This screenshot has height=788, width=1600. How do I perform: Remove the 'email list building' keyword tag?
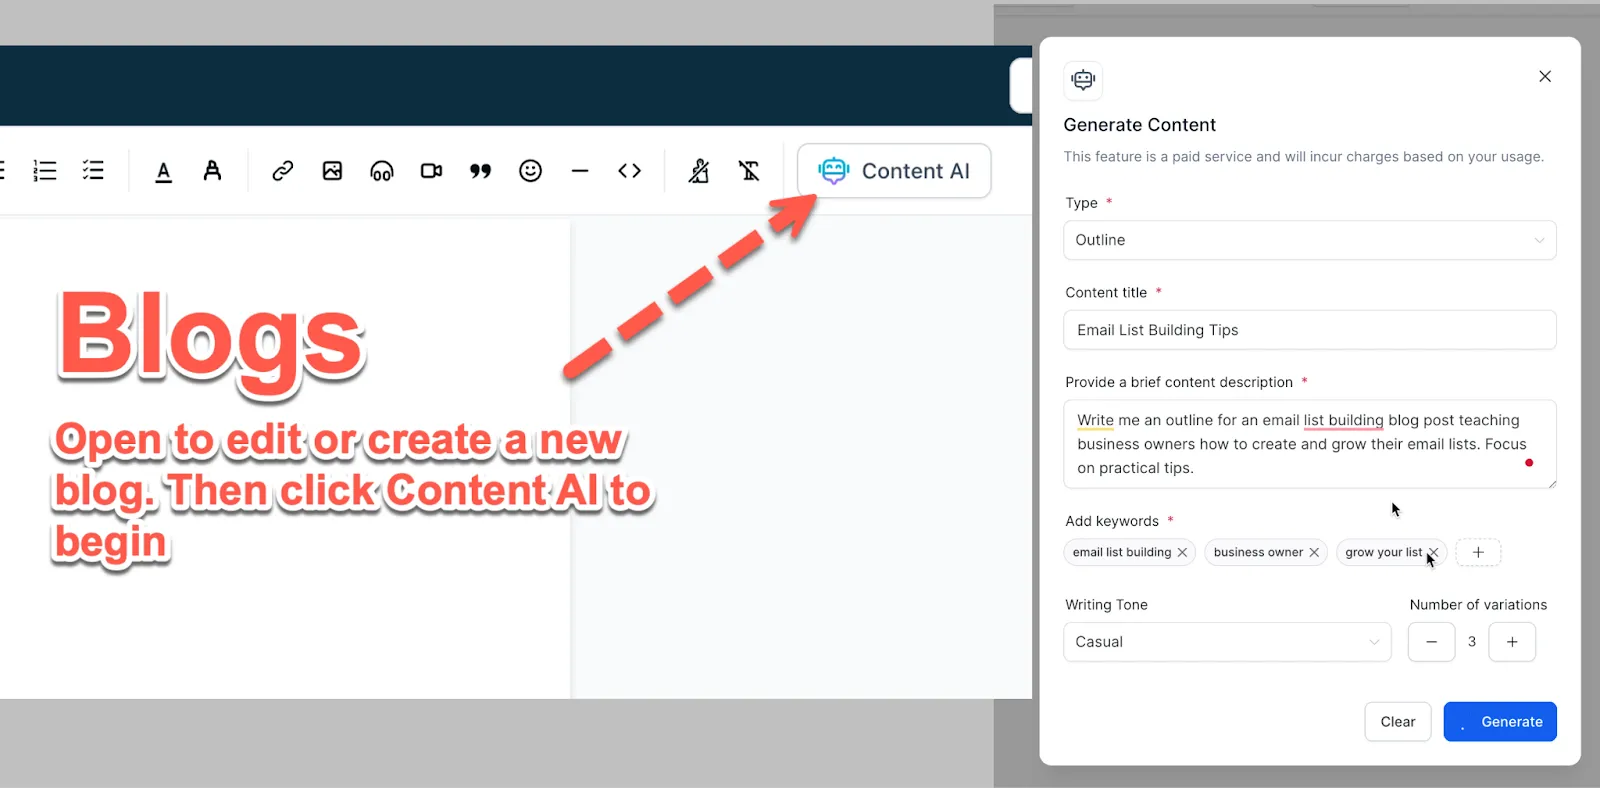[1182, 552]
